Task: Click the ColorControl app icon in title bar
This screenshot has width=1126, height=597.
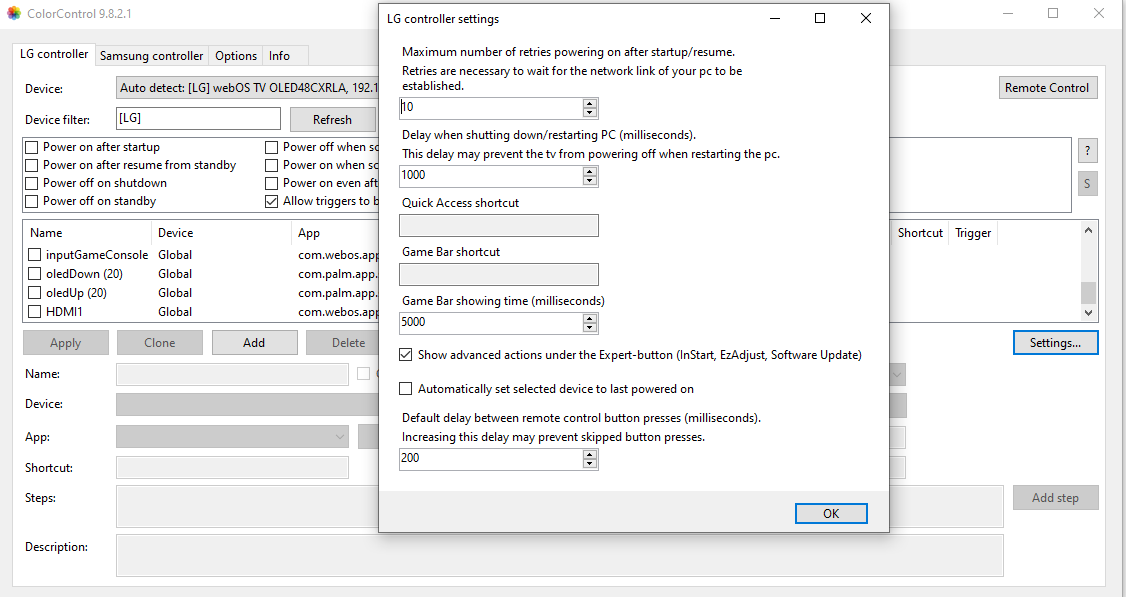Action: [13, 13]
